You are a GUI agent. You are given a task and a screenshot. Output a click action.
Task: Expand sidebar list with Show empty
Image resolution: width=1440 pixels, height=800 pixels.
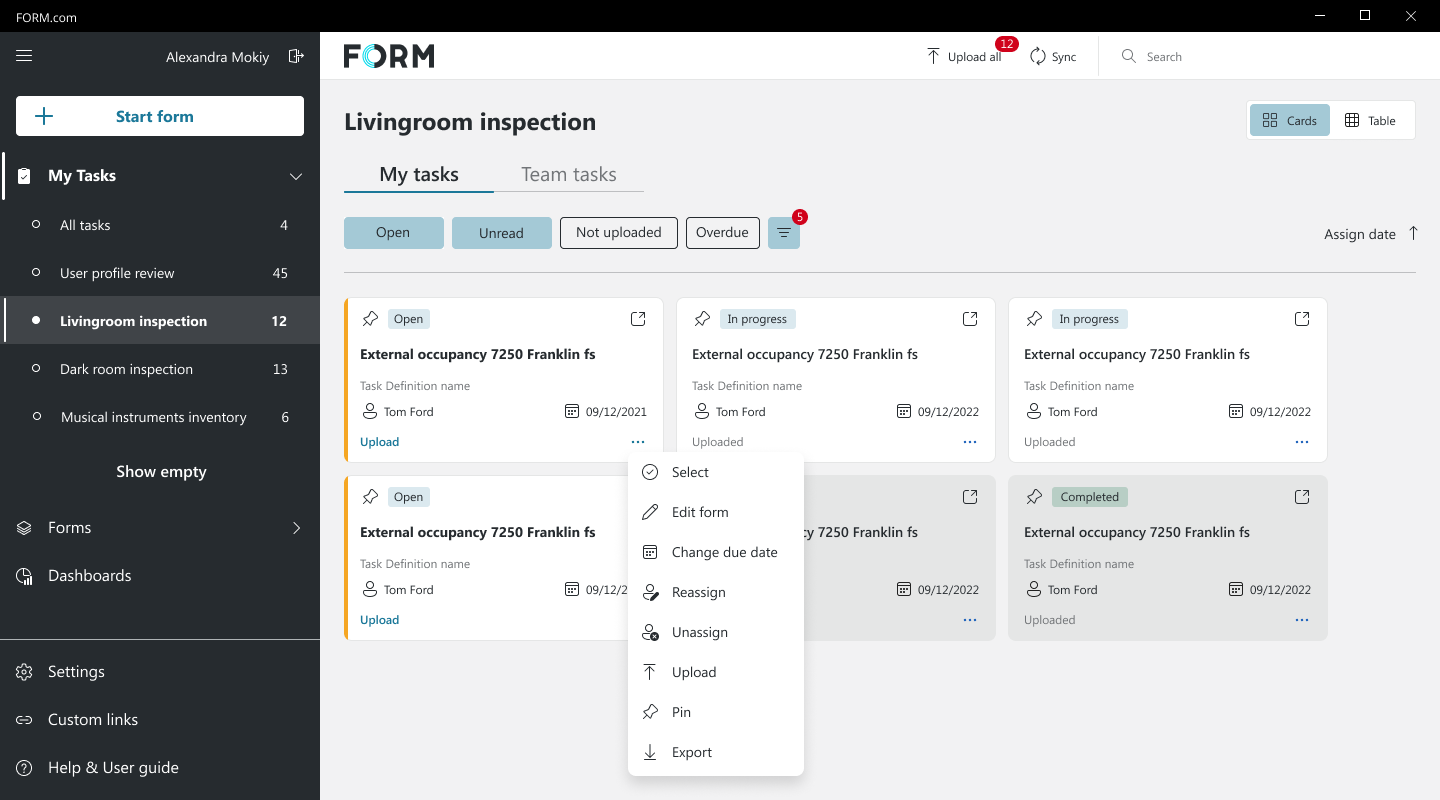point(161,472)
